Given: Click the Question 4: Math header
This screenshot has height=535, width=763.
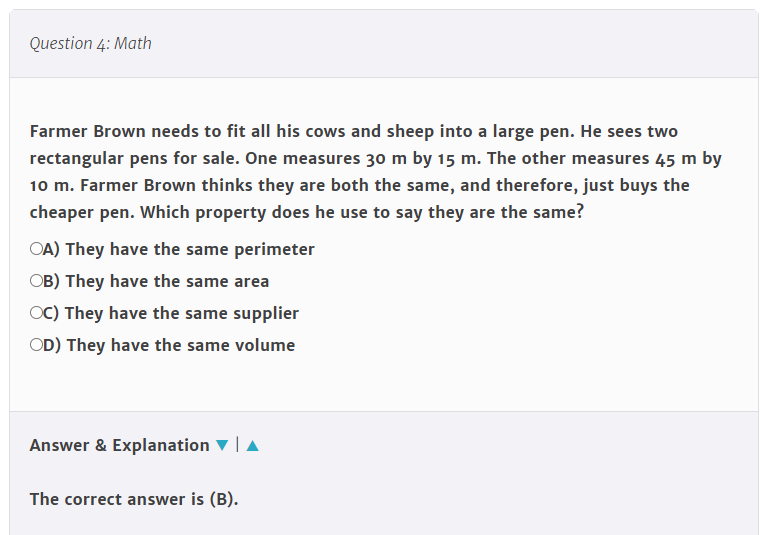Looking at the screenshot, I should click(x=91, y=44).
